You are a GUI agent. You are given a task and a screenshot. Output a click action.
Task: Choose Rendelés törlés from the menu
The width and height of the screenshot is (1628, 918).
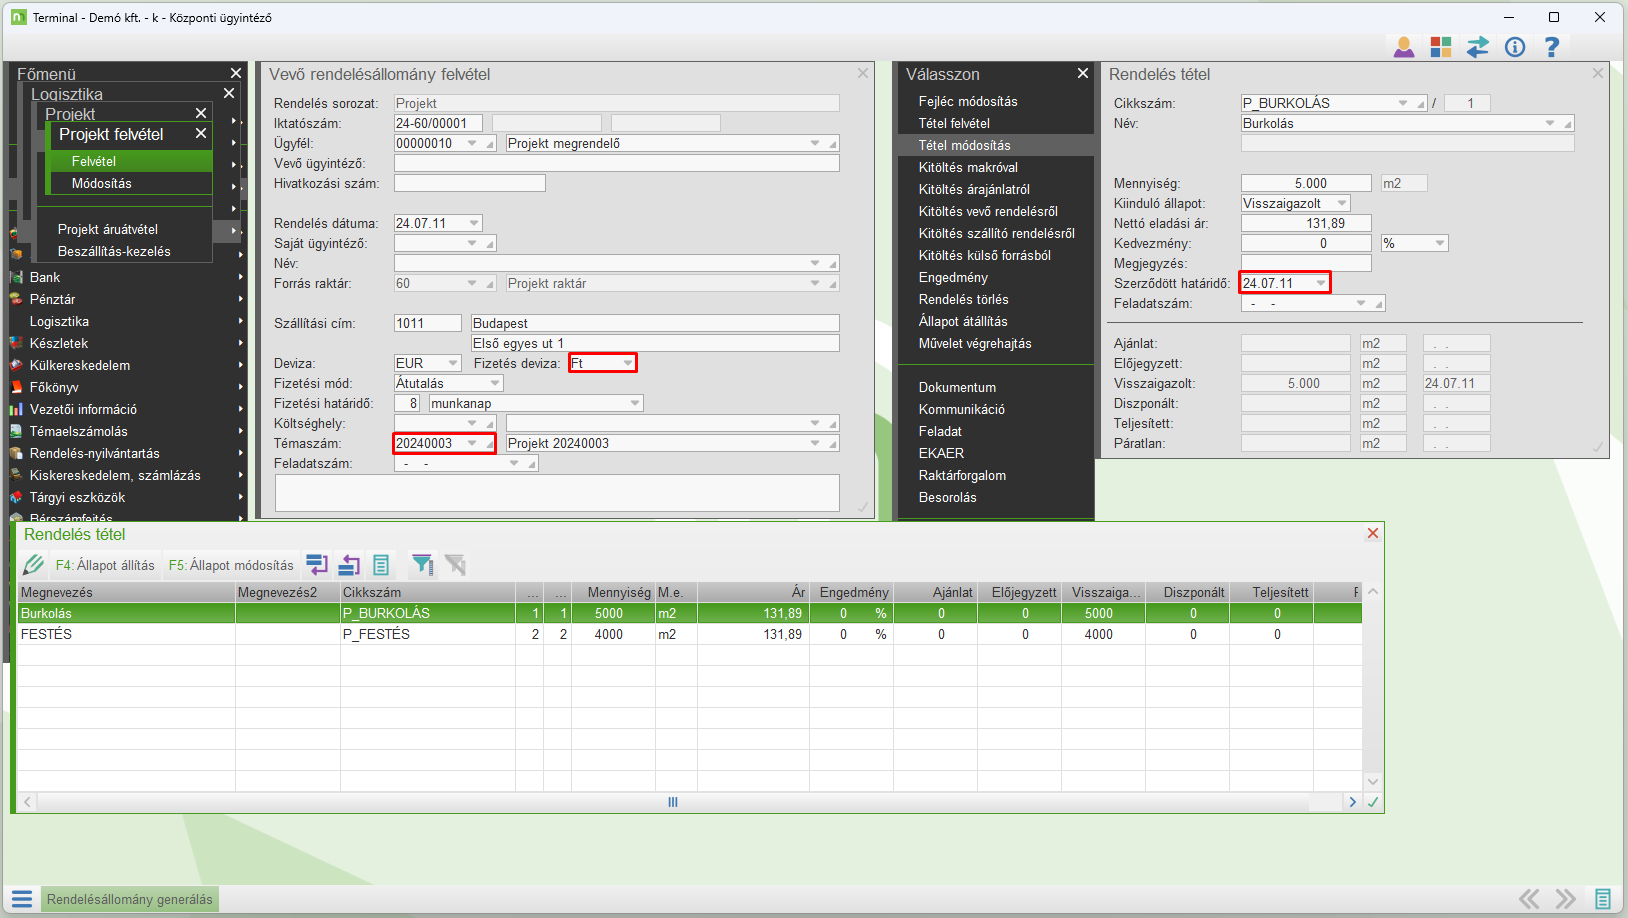tap(963, 299)
